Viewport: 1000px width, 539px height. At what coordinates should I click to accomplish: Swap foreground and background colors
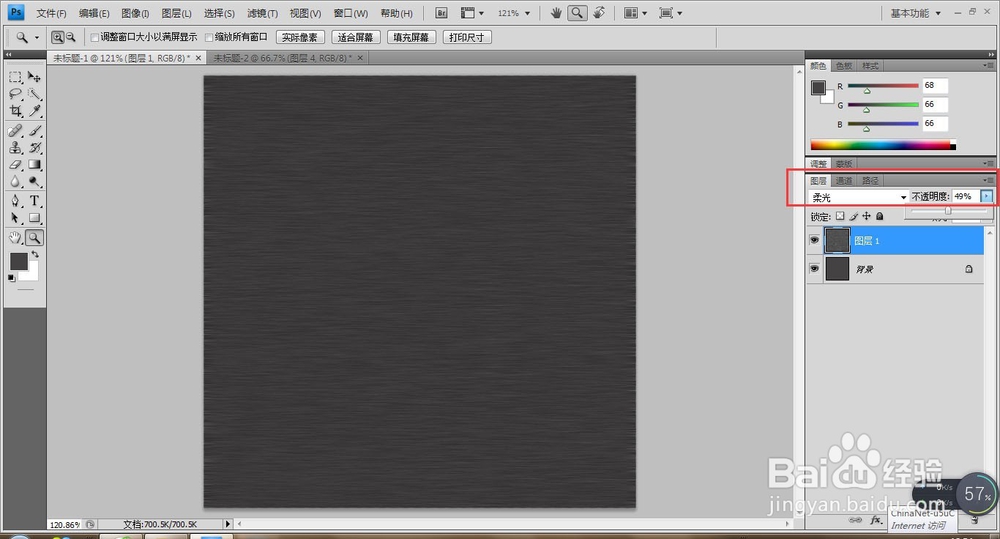pyautogui.click(x=35, y=255)
